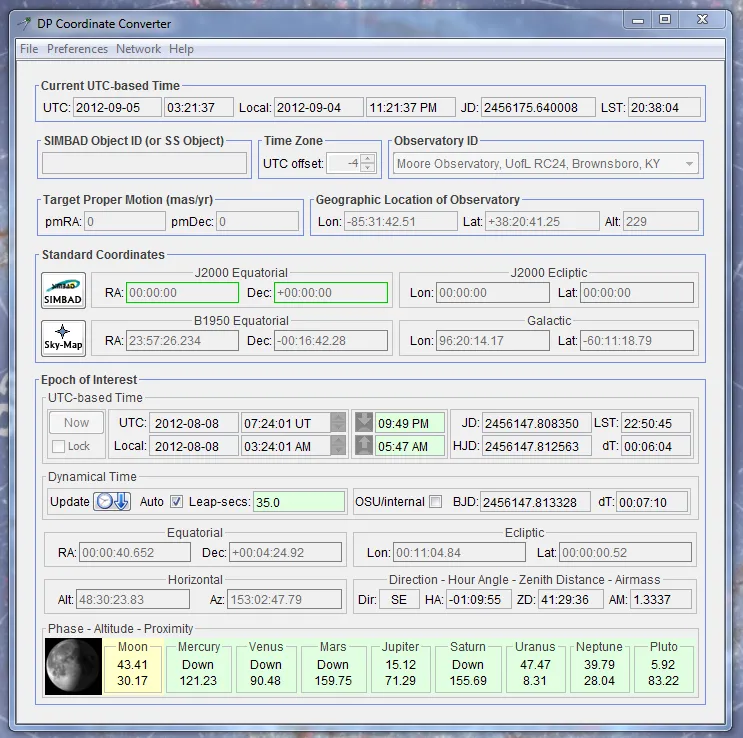Viewport: 743px width, 738px height.
Task: Adjust the UTC offset spinner
Action: point(368,163)
